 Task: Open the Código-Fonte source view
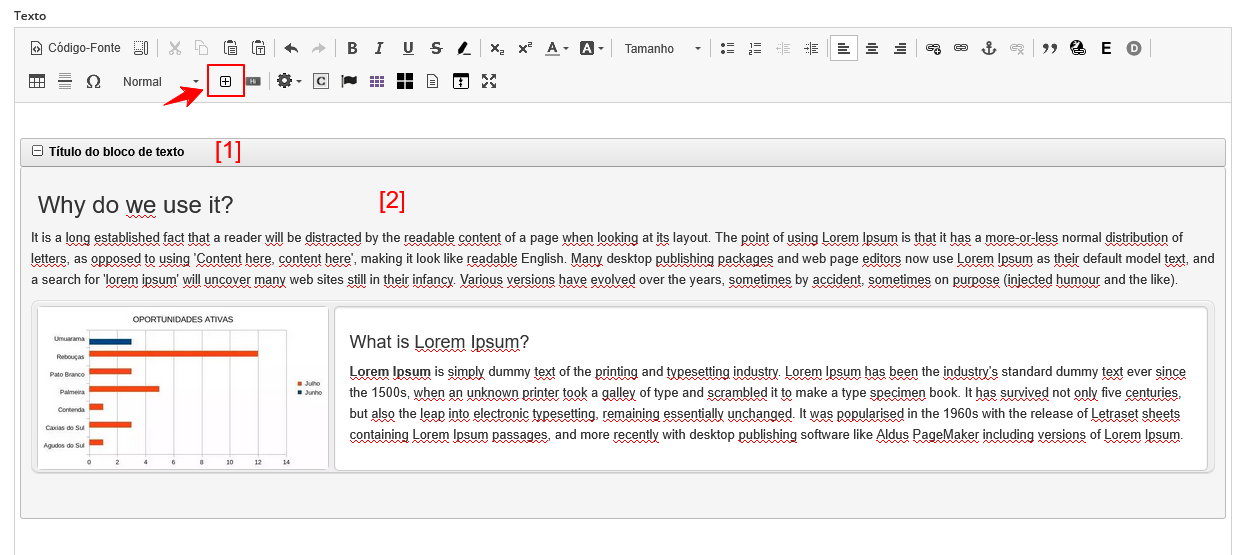coord(75,48)
